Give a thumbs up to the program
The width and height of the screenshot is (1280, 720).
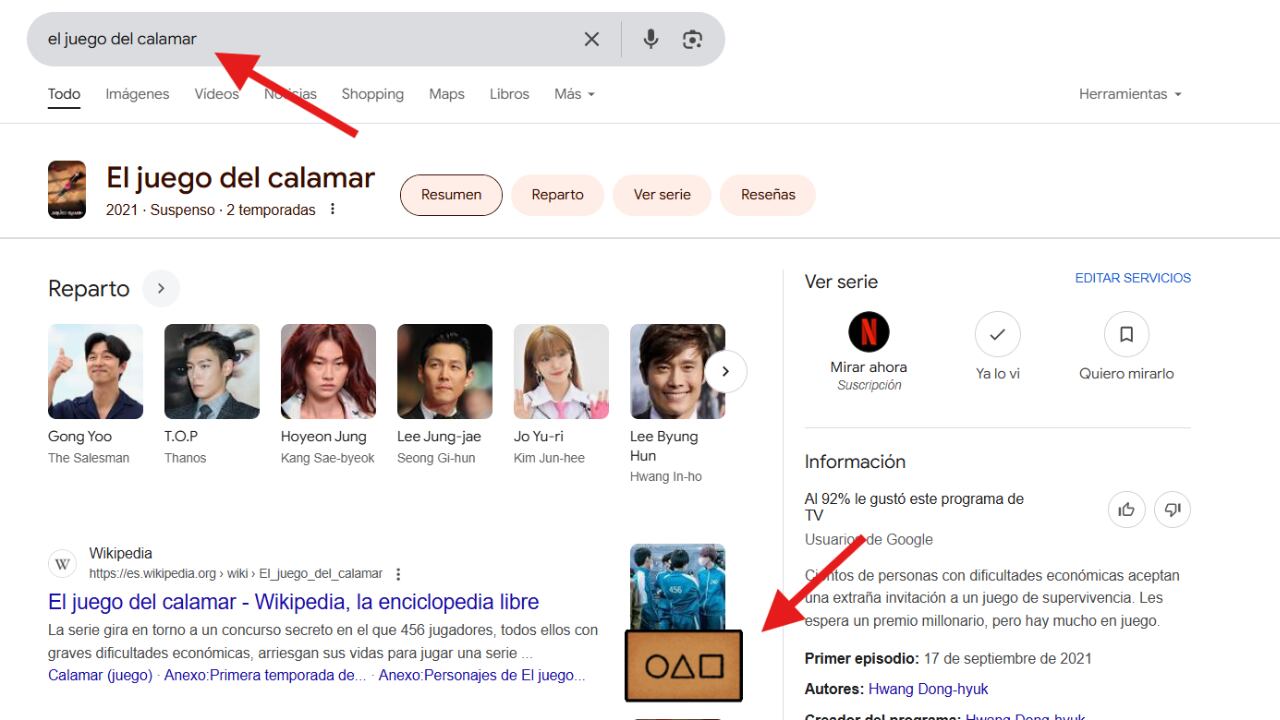coord(1126,509)
